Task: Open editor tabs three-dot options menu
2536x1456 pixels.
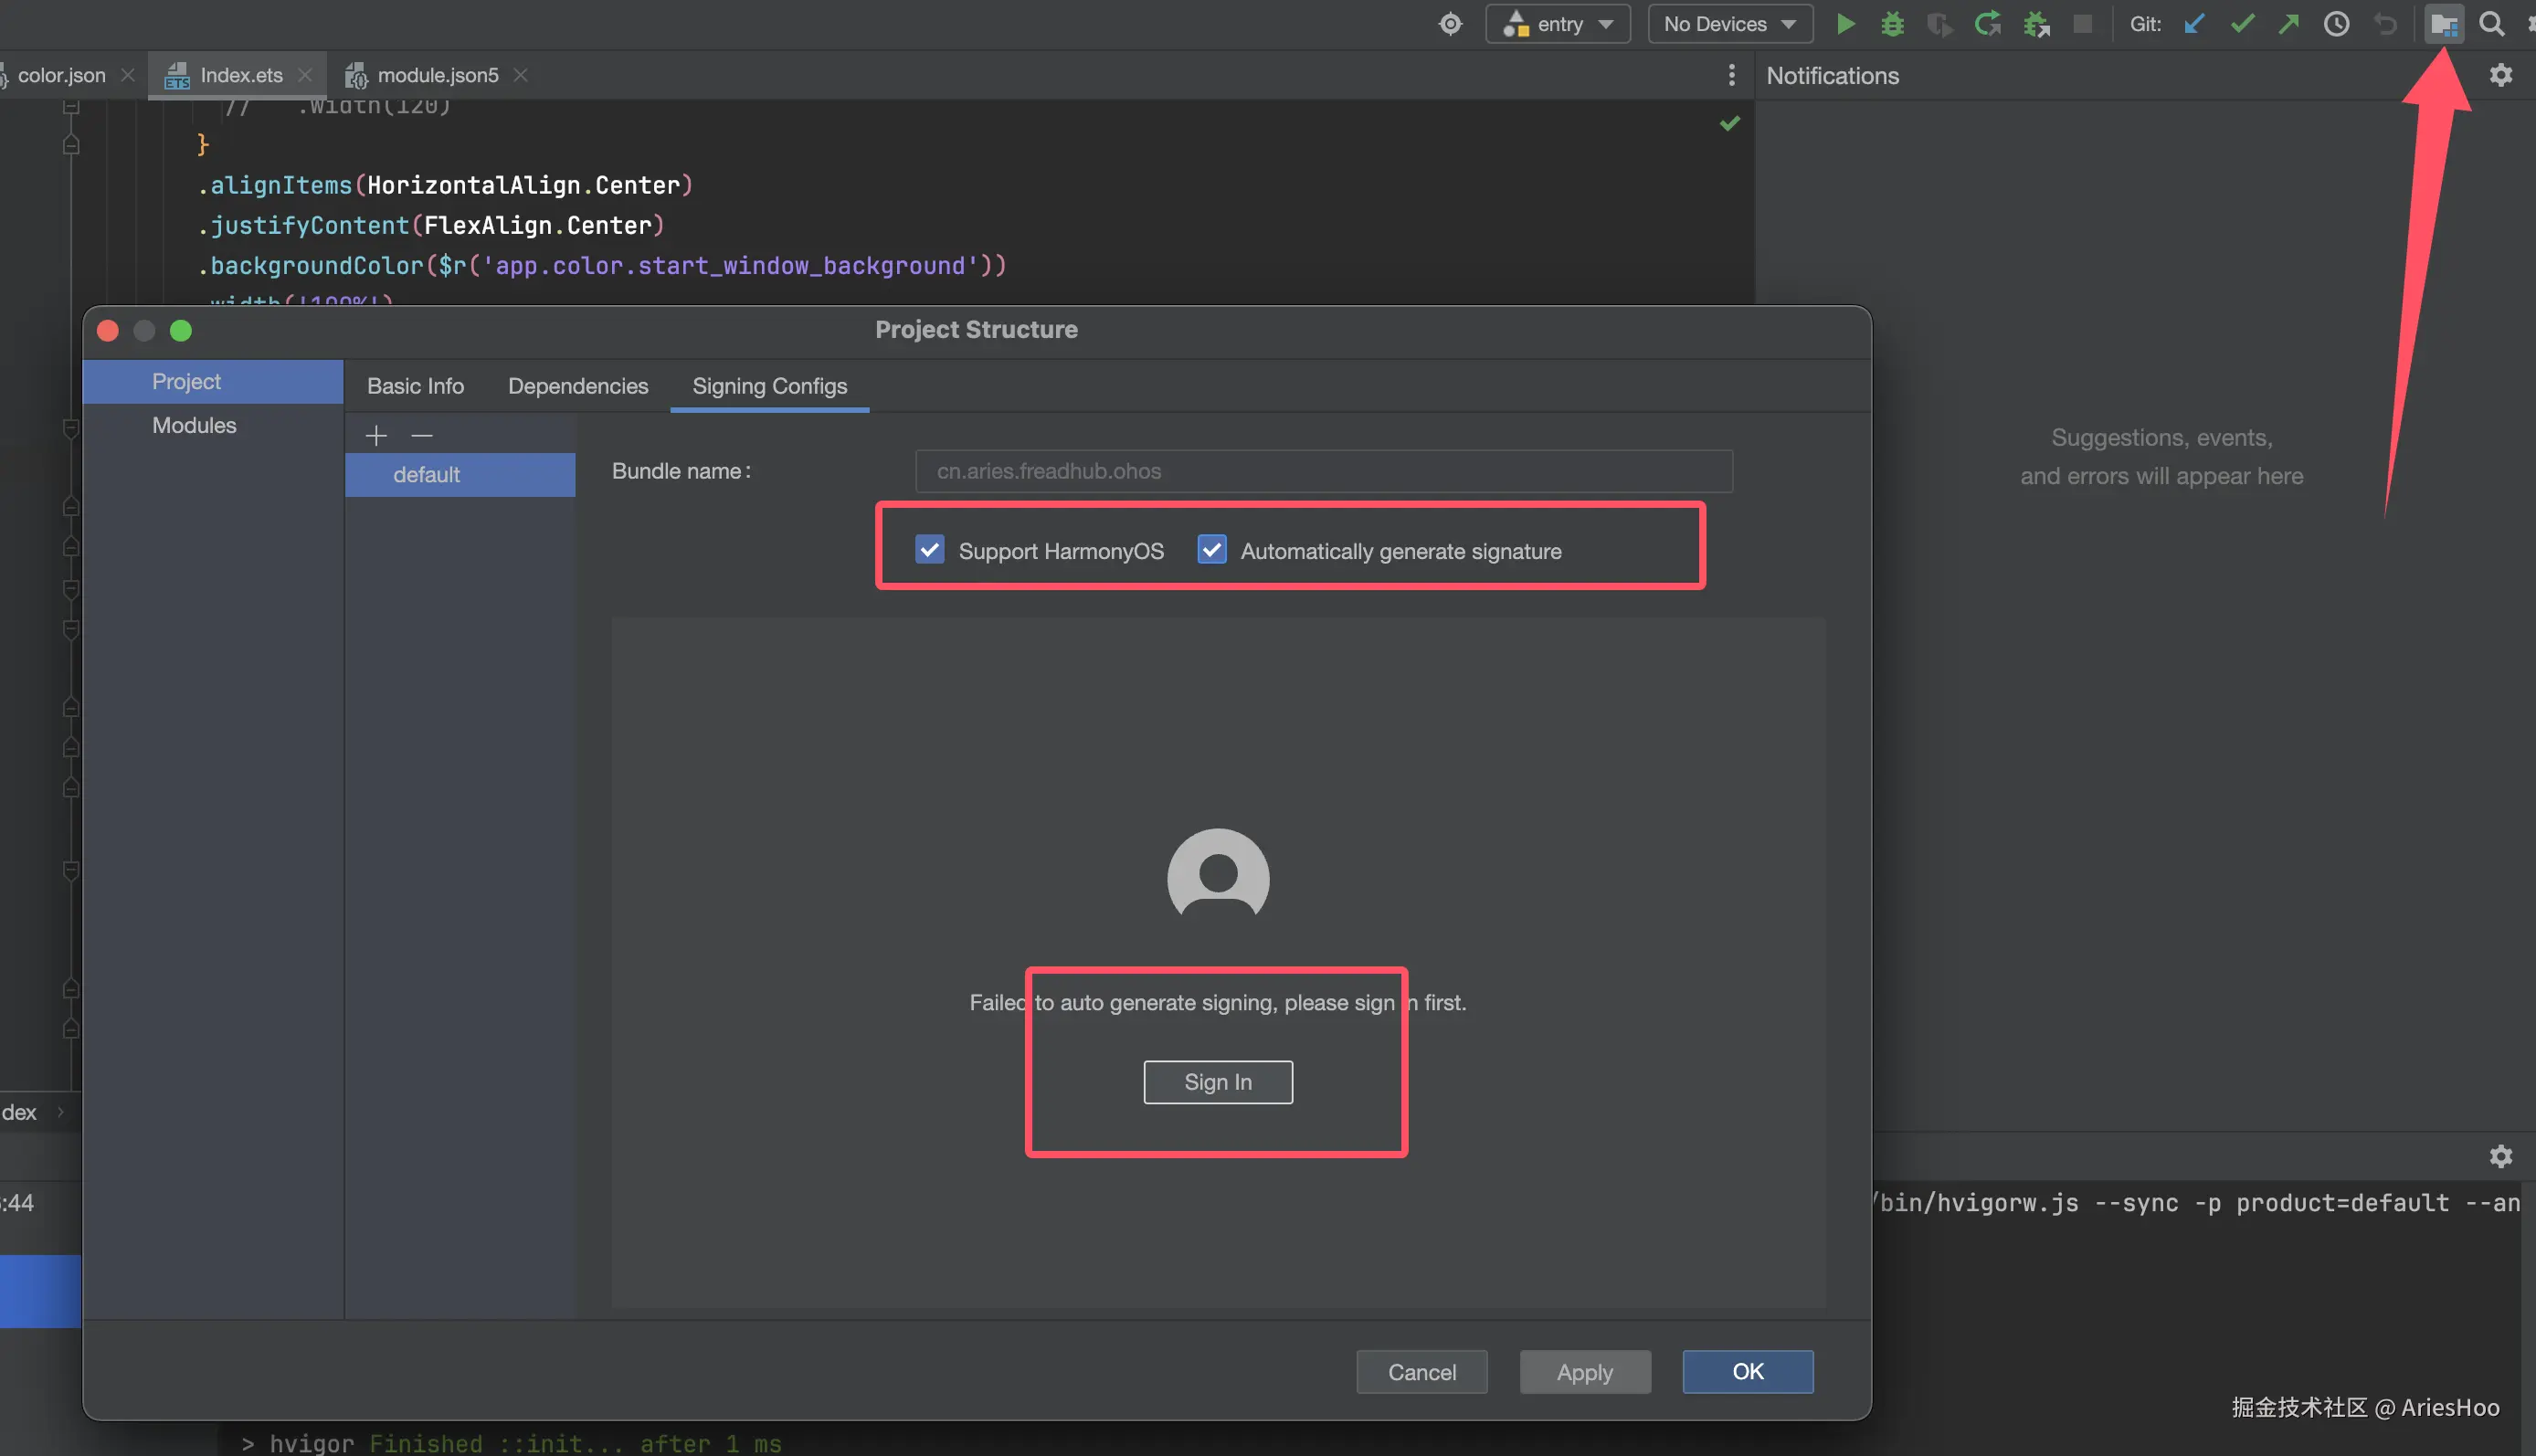Action: point(1732,75)
